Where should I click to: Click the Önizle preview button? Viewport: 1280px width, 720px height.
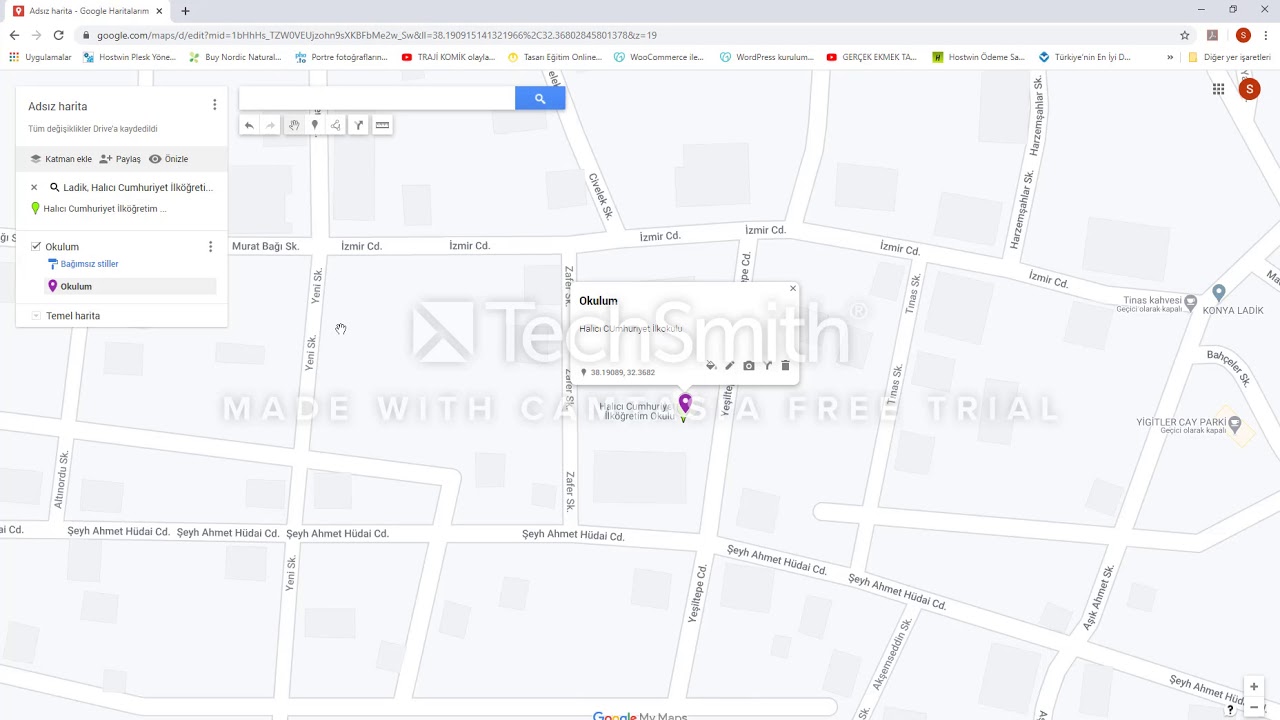(x=168, y=159)
